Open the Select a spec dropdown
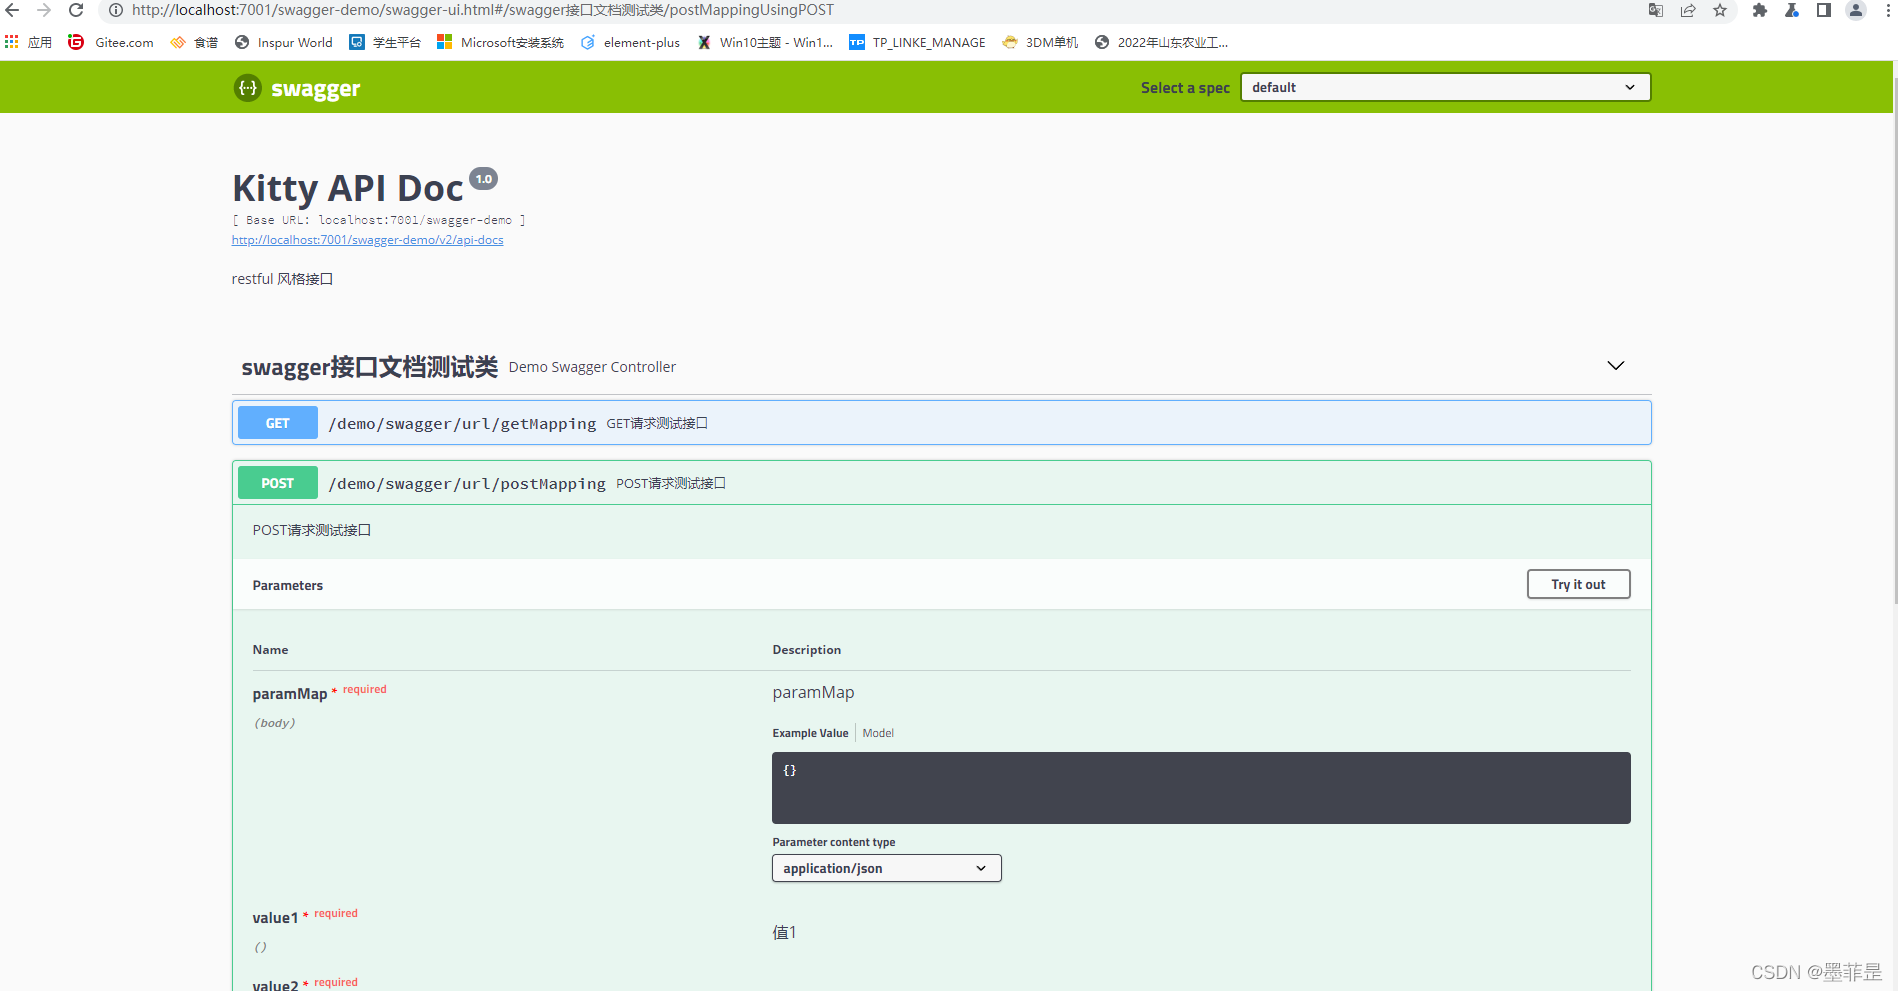The image size is (1898, 991). 1445,87
